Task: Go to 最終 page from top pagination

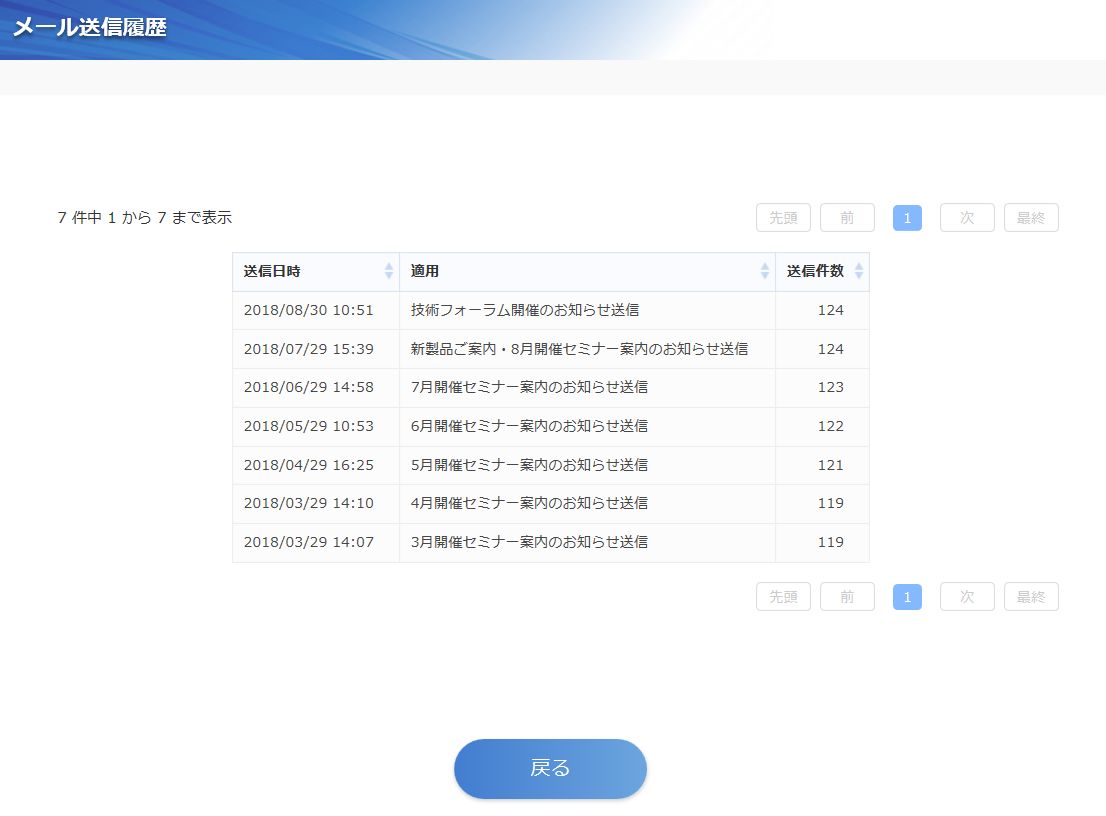Action: click(1031, 218)
